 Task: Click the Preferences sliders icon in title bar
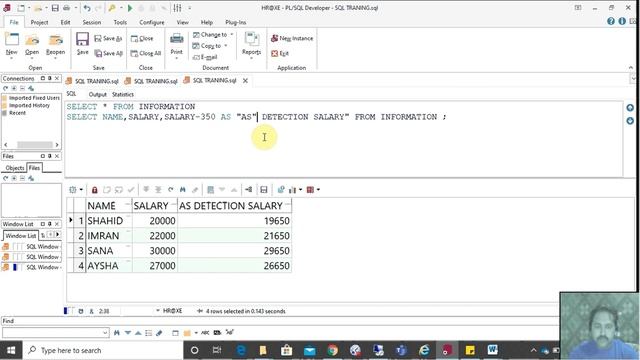pos(178,8)
